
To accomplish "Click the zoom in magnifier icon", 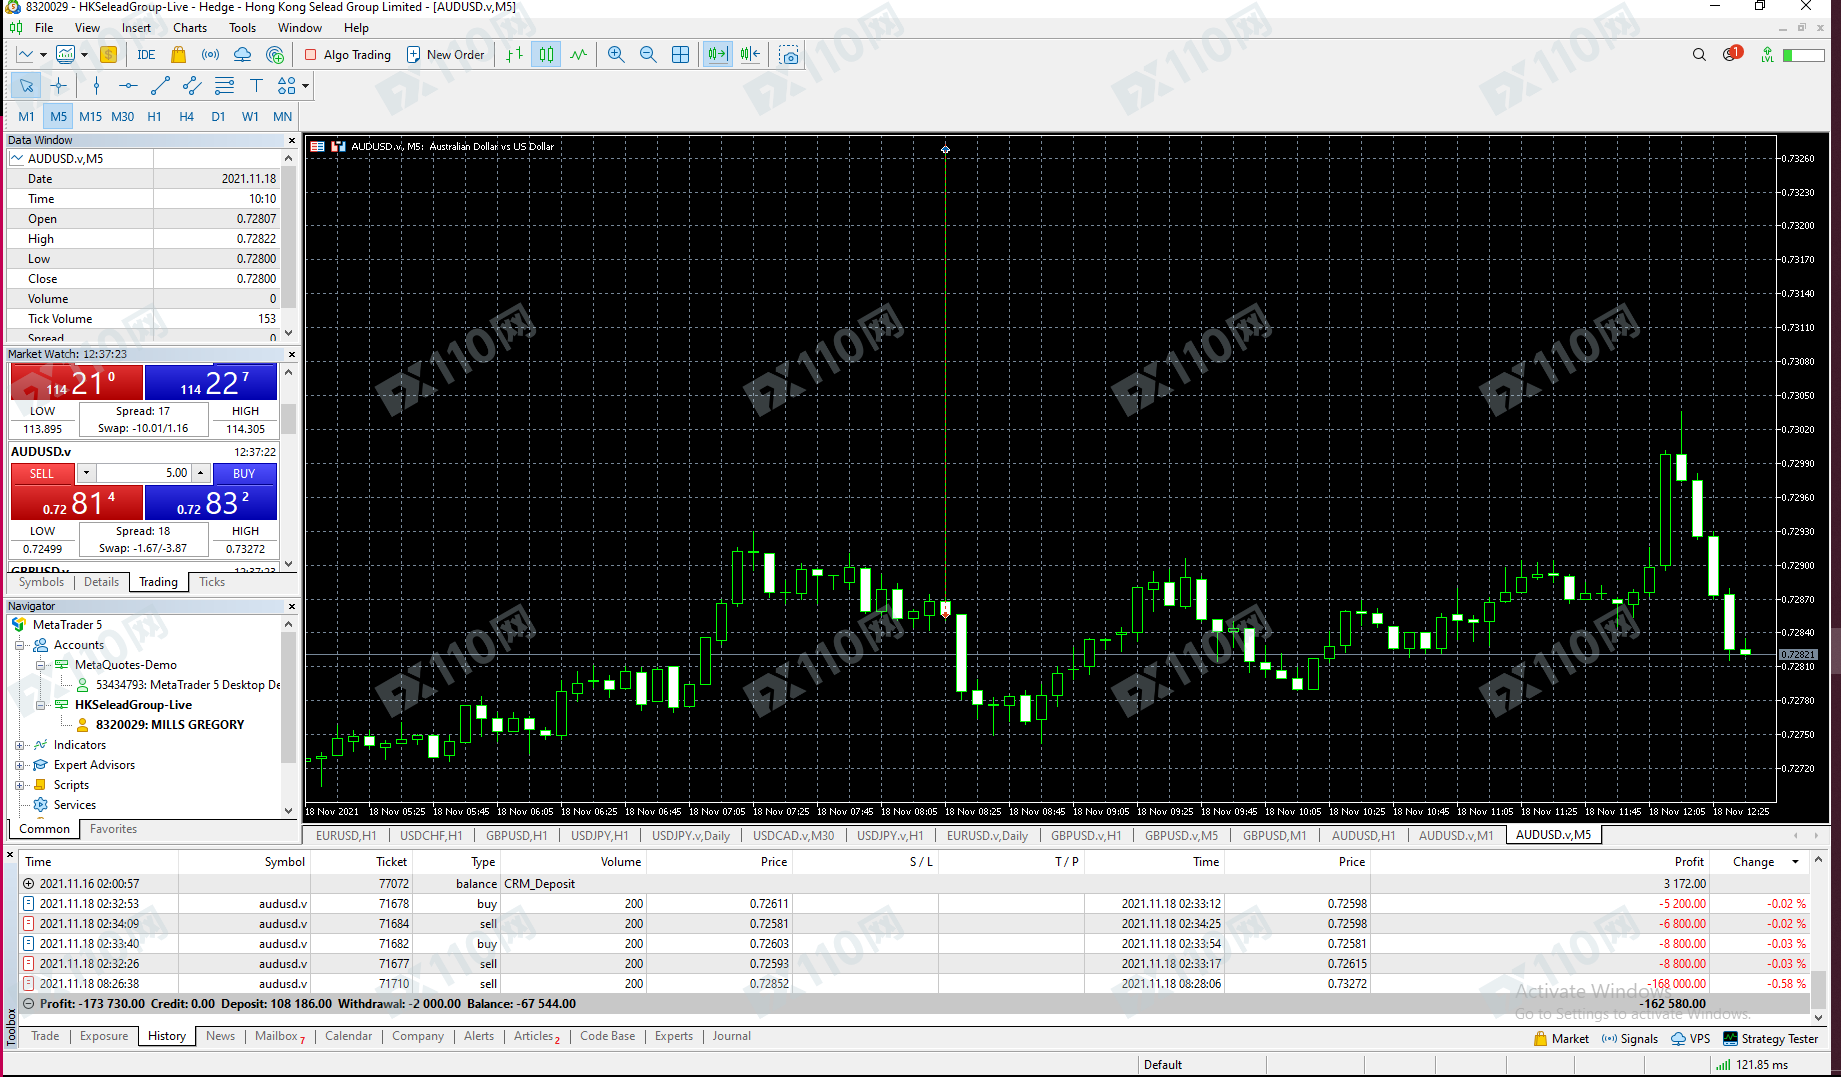I will 616,55.
